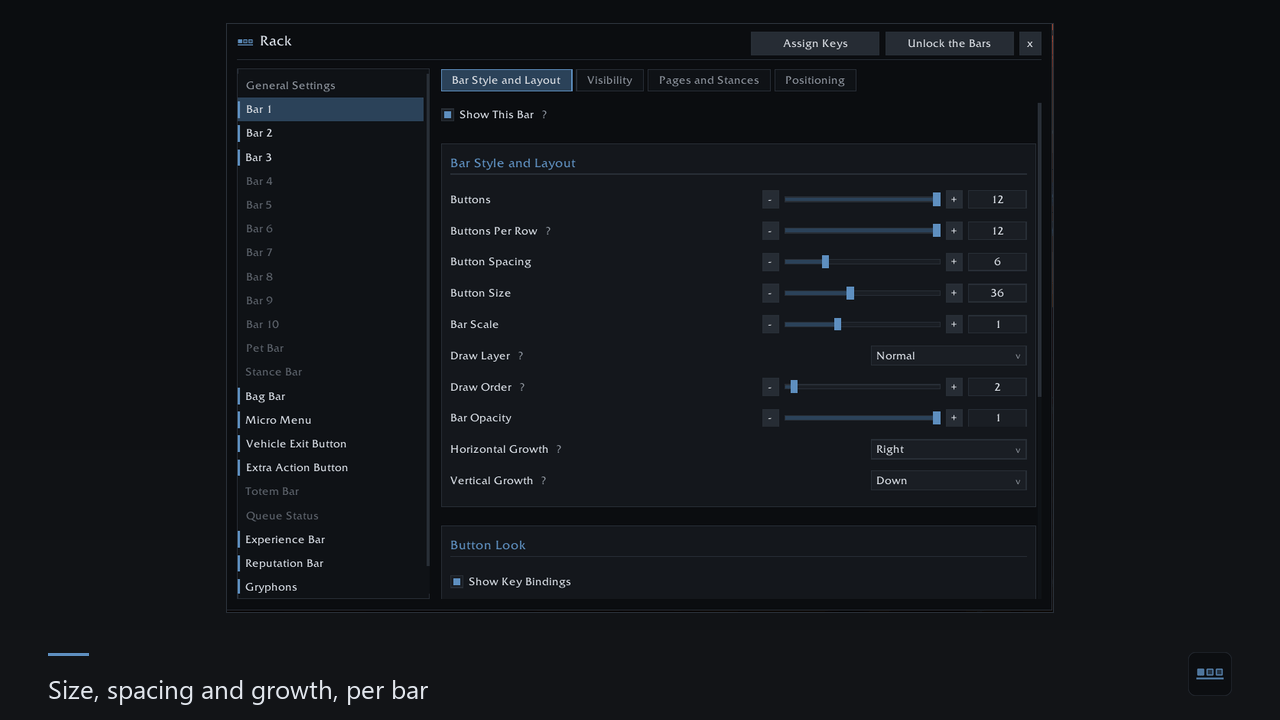Click the Draw Order help question mark
The width and height of the screenshot is (1280, 720).
click(x=522, y=387)
